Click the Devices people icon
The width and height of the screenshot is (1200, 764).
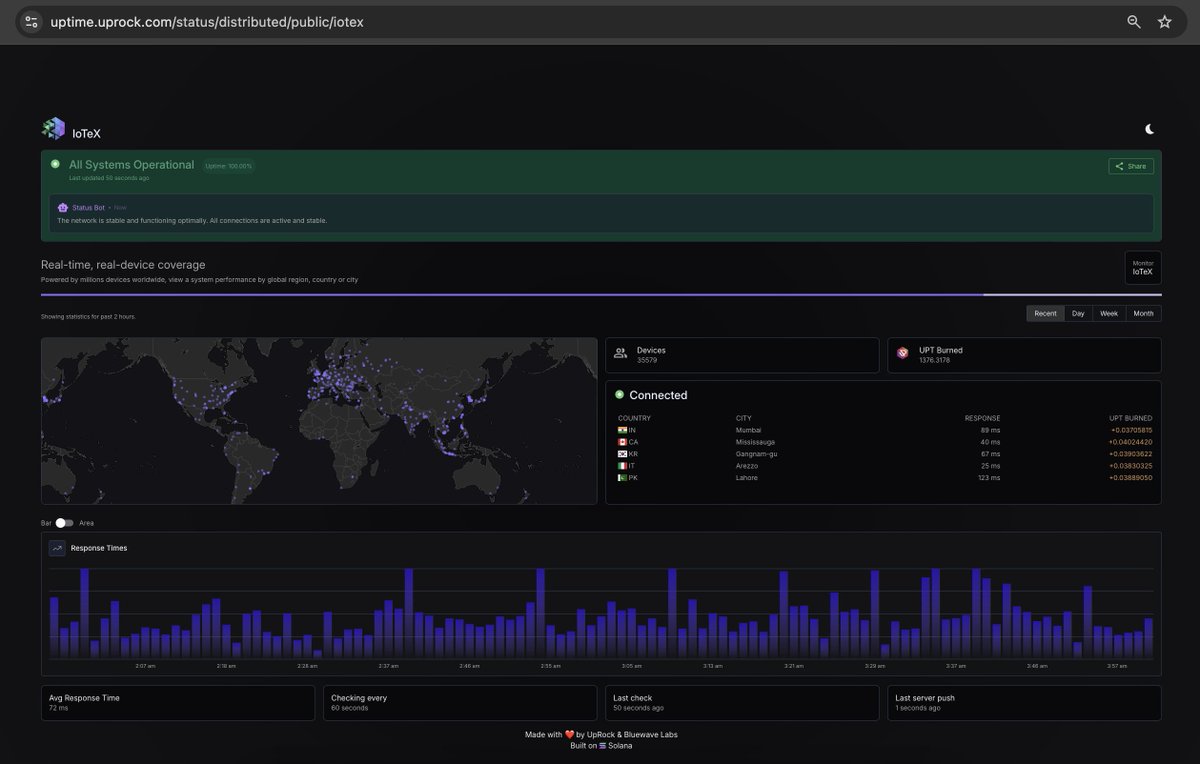[621, 353]
